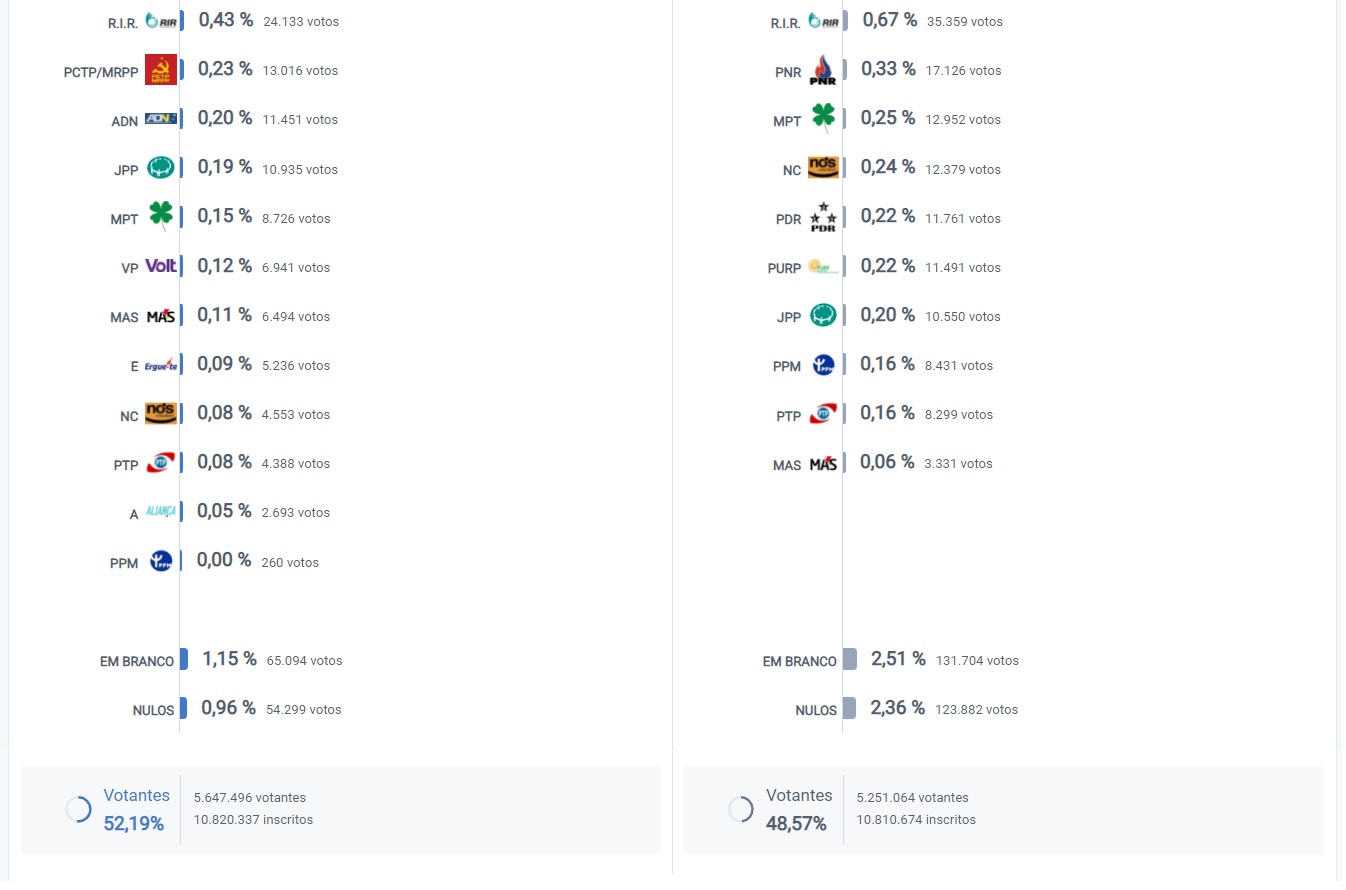Click the blue EM BRANCO 1,15 % bar
This screenshot has height=890, width=1346.
tap(184, 660)
